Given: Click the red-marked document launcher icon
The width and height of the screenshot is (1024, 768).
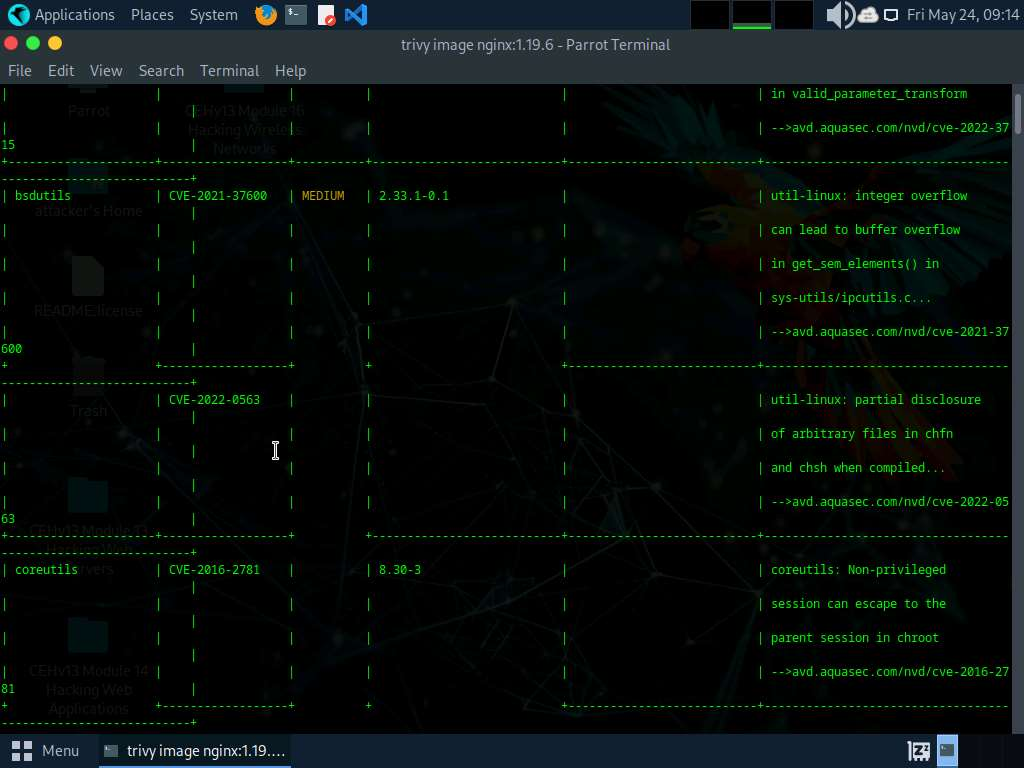Looking at the screenshot, I should pyautogui.click(x=326, y=15).
